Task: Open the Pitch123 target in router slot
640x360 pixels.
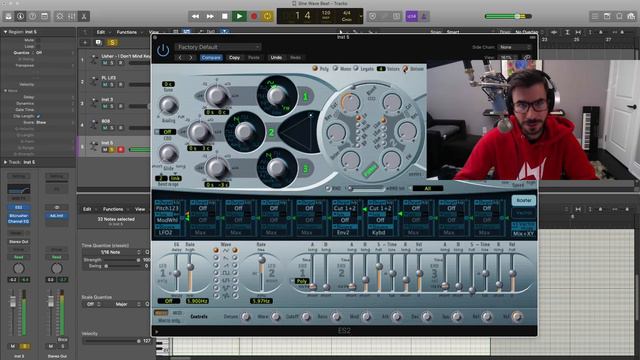Action: pos(167,208)
